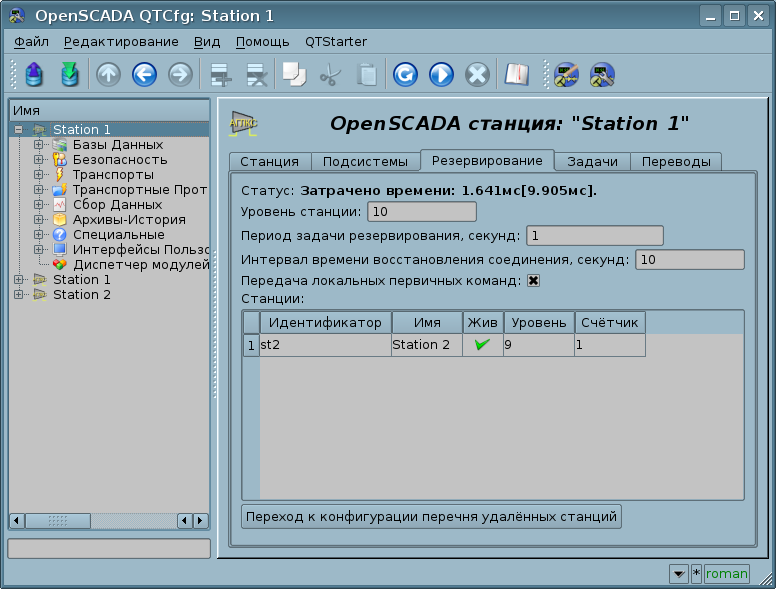The image size is (776, 589).
Task: Open the status bar dropdown arrow near 'roman'
Action: [679, 574]
